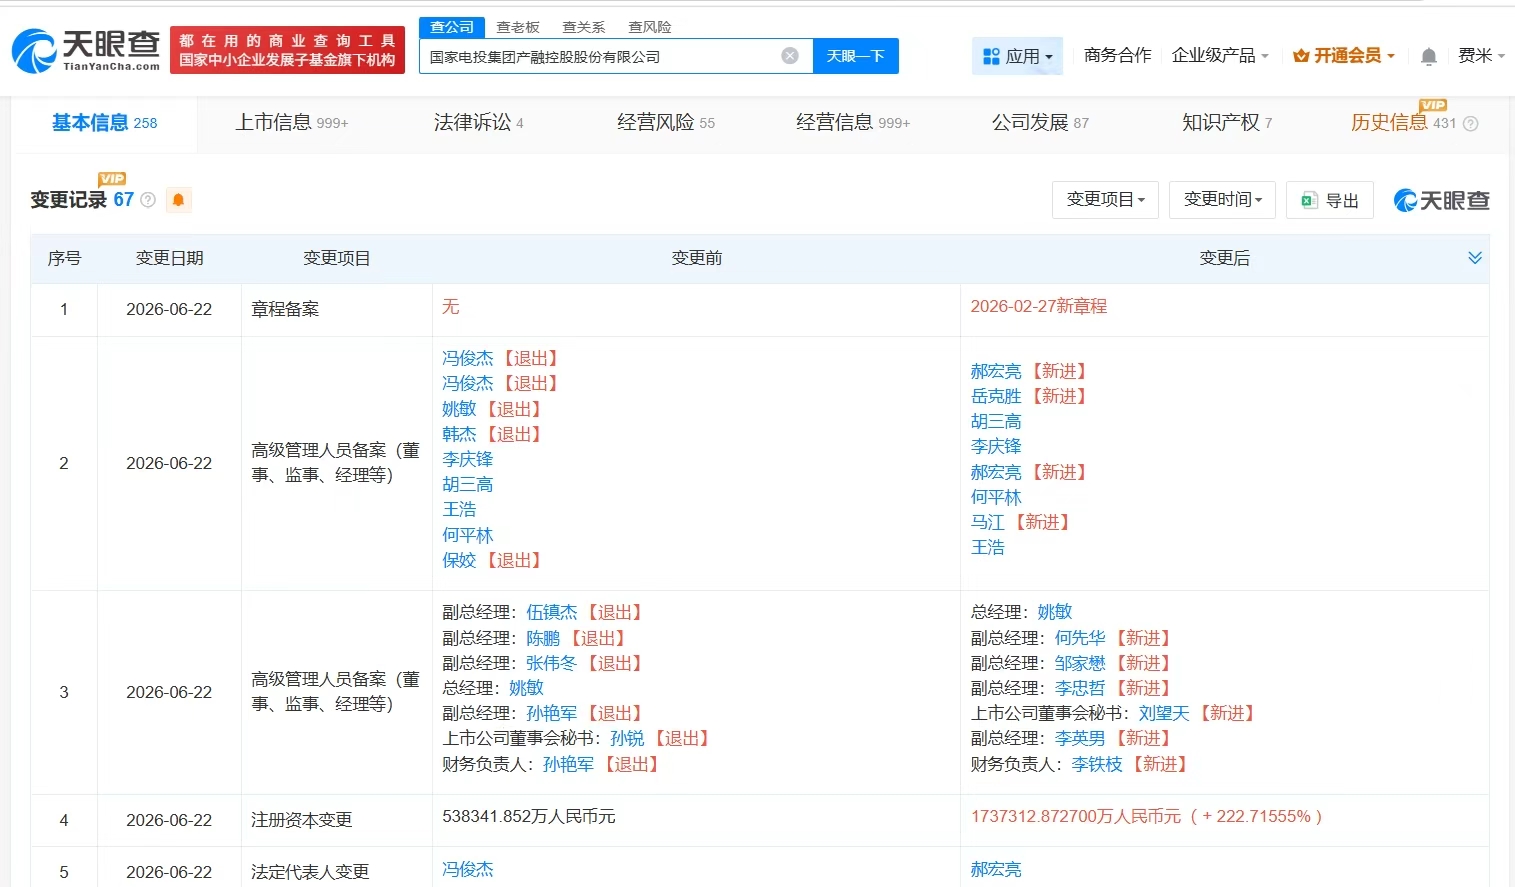Viewport: 1515px width, 887px height.
Task: Select the 查关系 search tab
Action: pyautogui.click(x=584, y=27)
